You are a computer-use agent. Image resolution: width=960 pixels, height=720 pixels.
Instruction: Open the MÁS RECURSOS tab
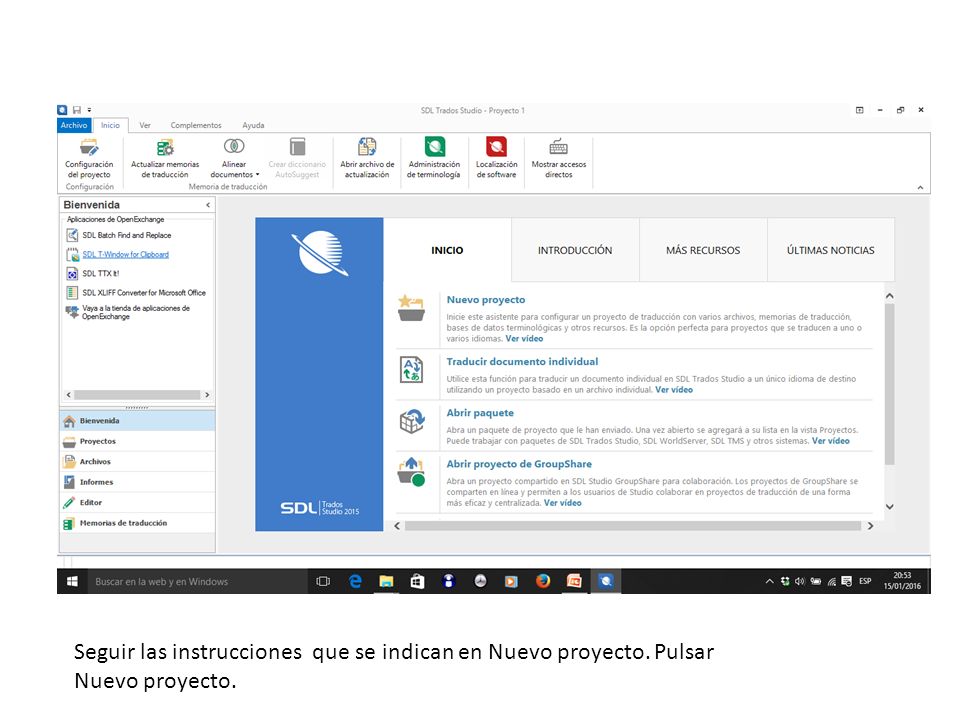(703, 250)
